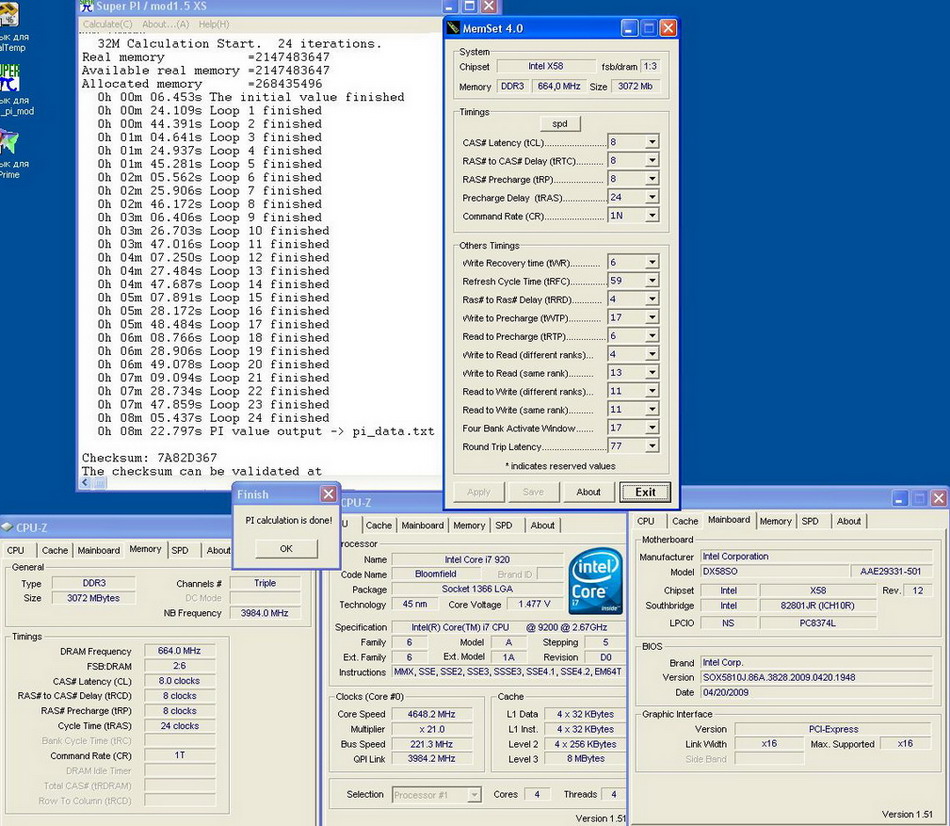Click the BIOS date 04/20/2009 field
This screenshot has height=826, width=950.
click(816, 692)
